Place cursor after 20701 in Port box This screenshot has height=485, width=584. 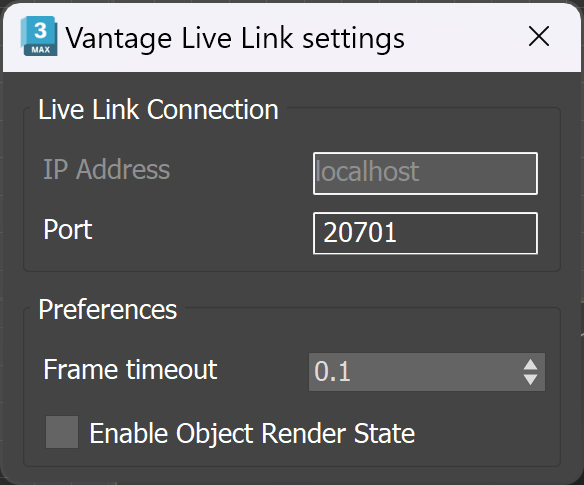tap(399, 233)
